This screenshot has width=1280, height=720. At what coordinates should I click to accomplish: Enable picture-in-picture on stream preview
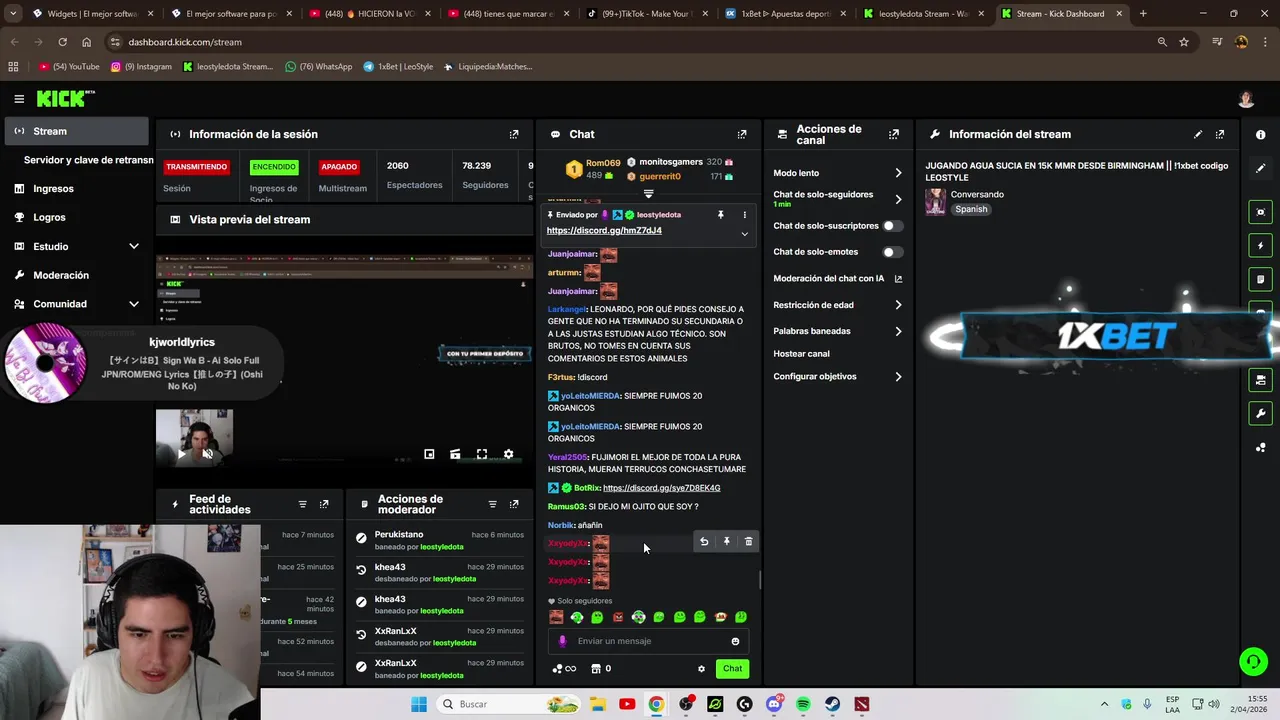point(429,454)
